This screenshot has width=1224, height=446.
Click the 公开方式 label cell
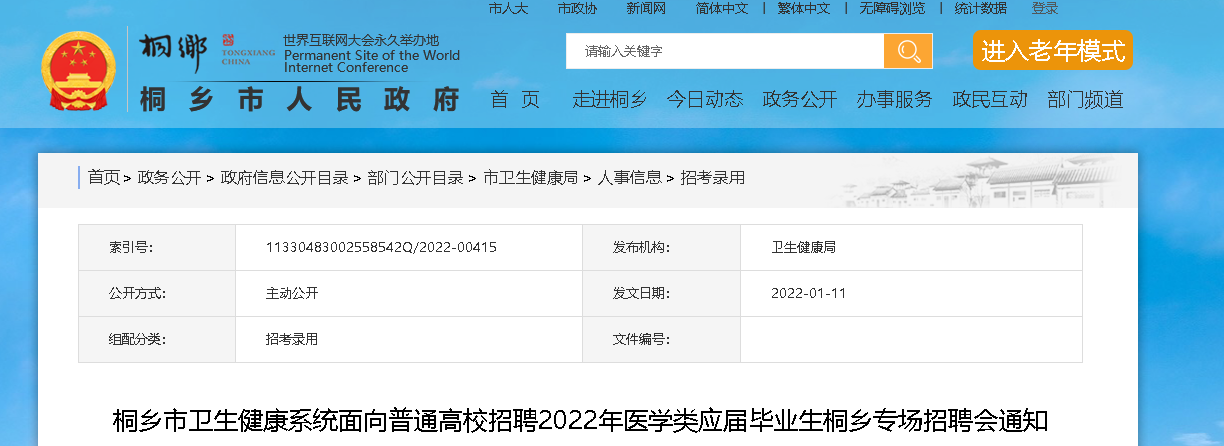pyautogui.click(x=157, y=293)
